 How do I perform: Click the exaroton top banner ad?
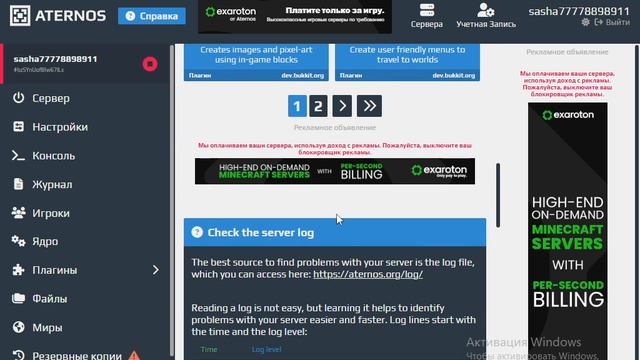(295, 17)
